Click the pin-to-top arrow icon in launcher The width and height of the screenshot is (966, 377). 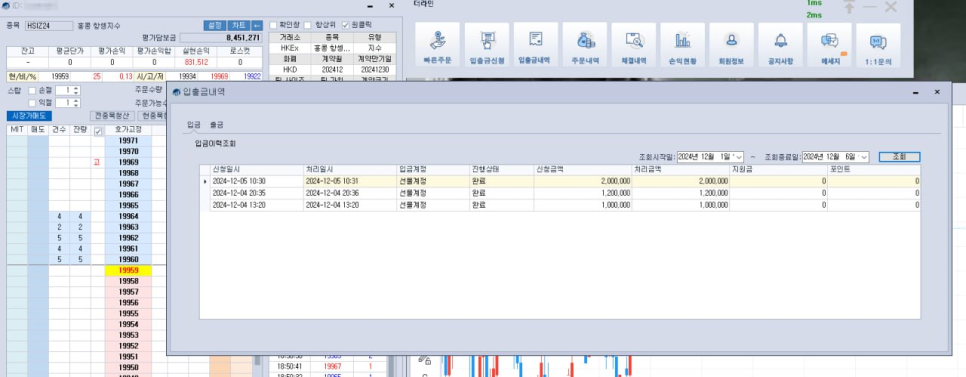849,7
